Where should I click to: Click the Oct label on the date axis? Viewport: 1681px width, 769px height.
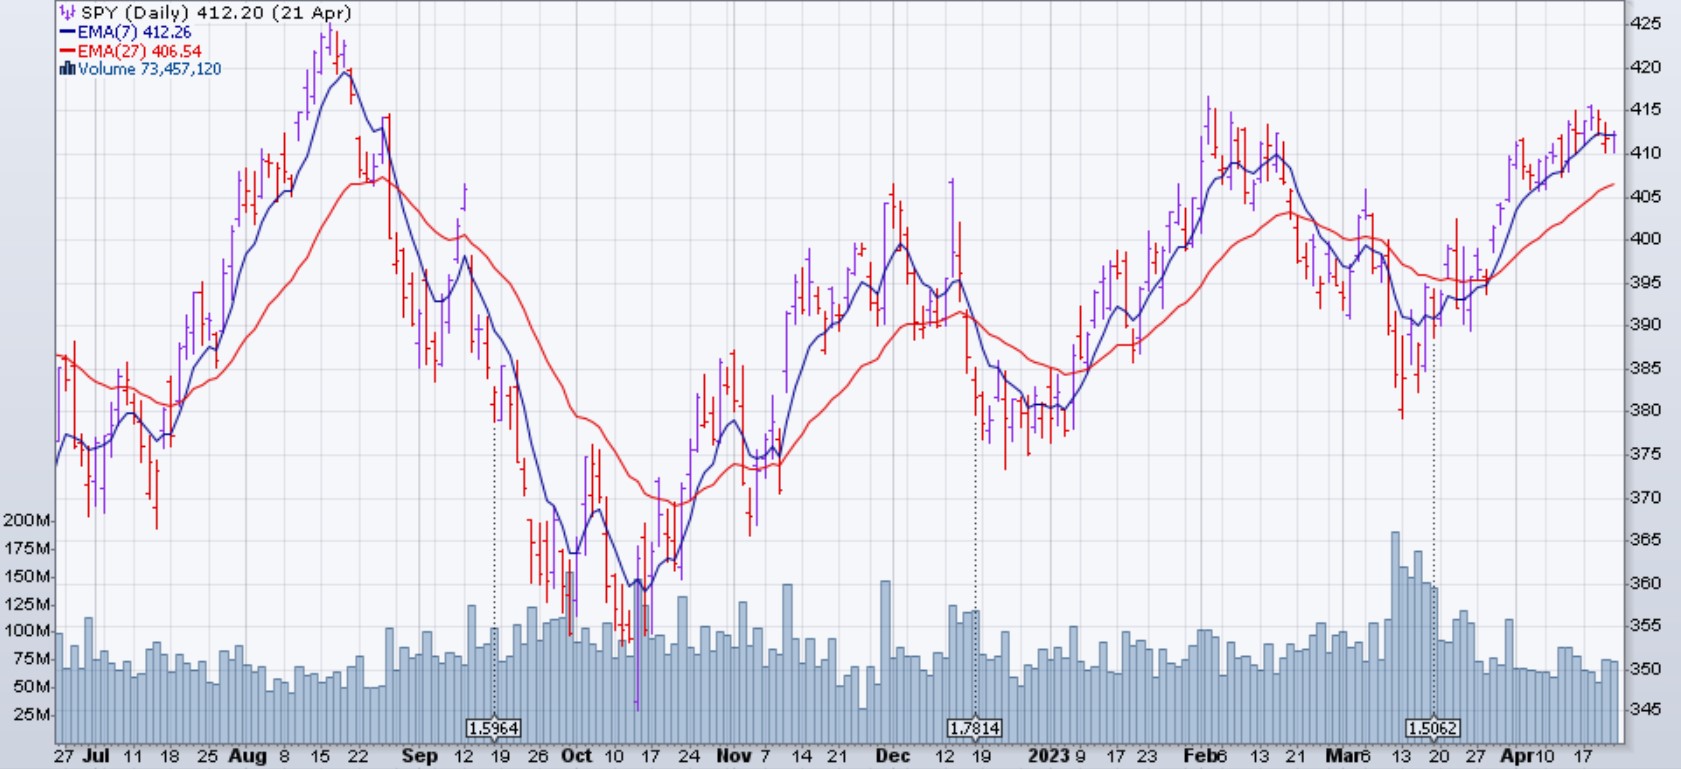click(x=576, y=756)
